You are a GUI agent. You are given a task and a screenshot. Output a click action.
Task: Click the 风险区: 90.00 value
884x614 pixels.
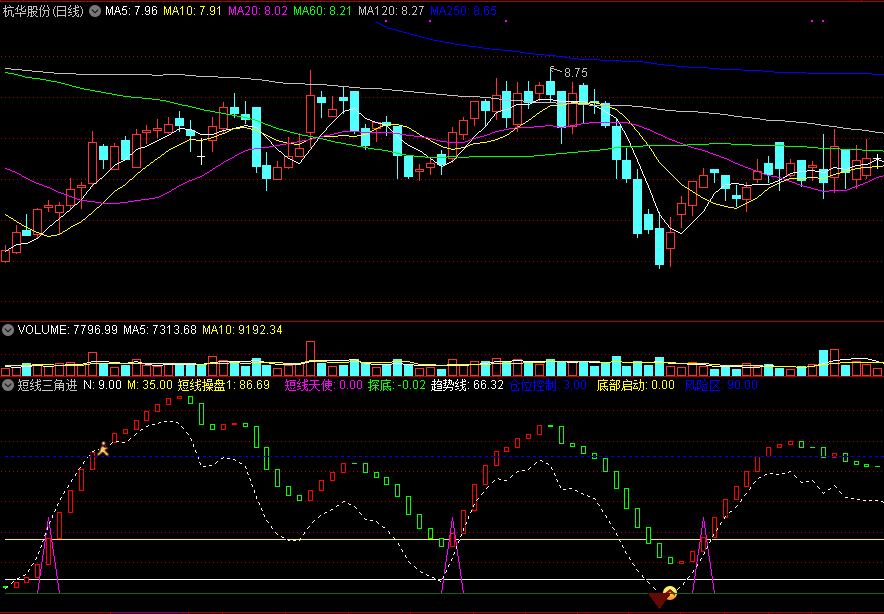coord(721,385)
